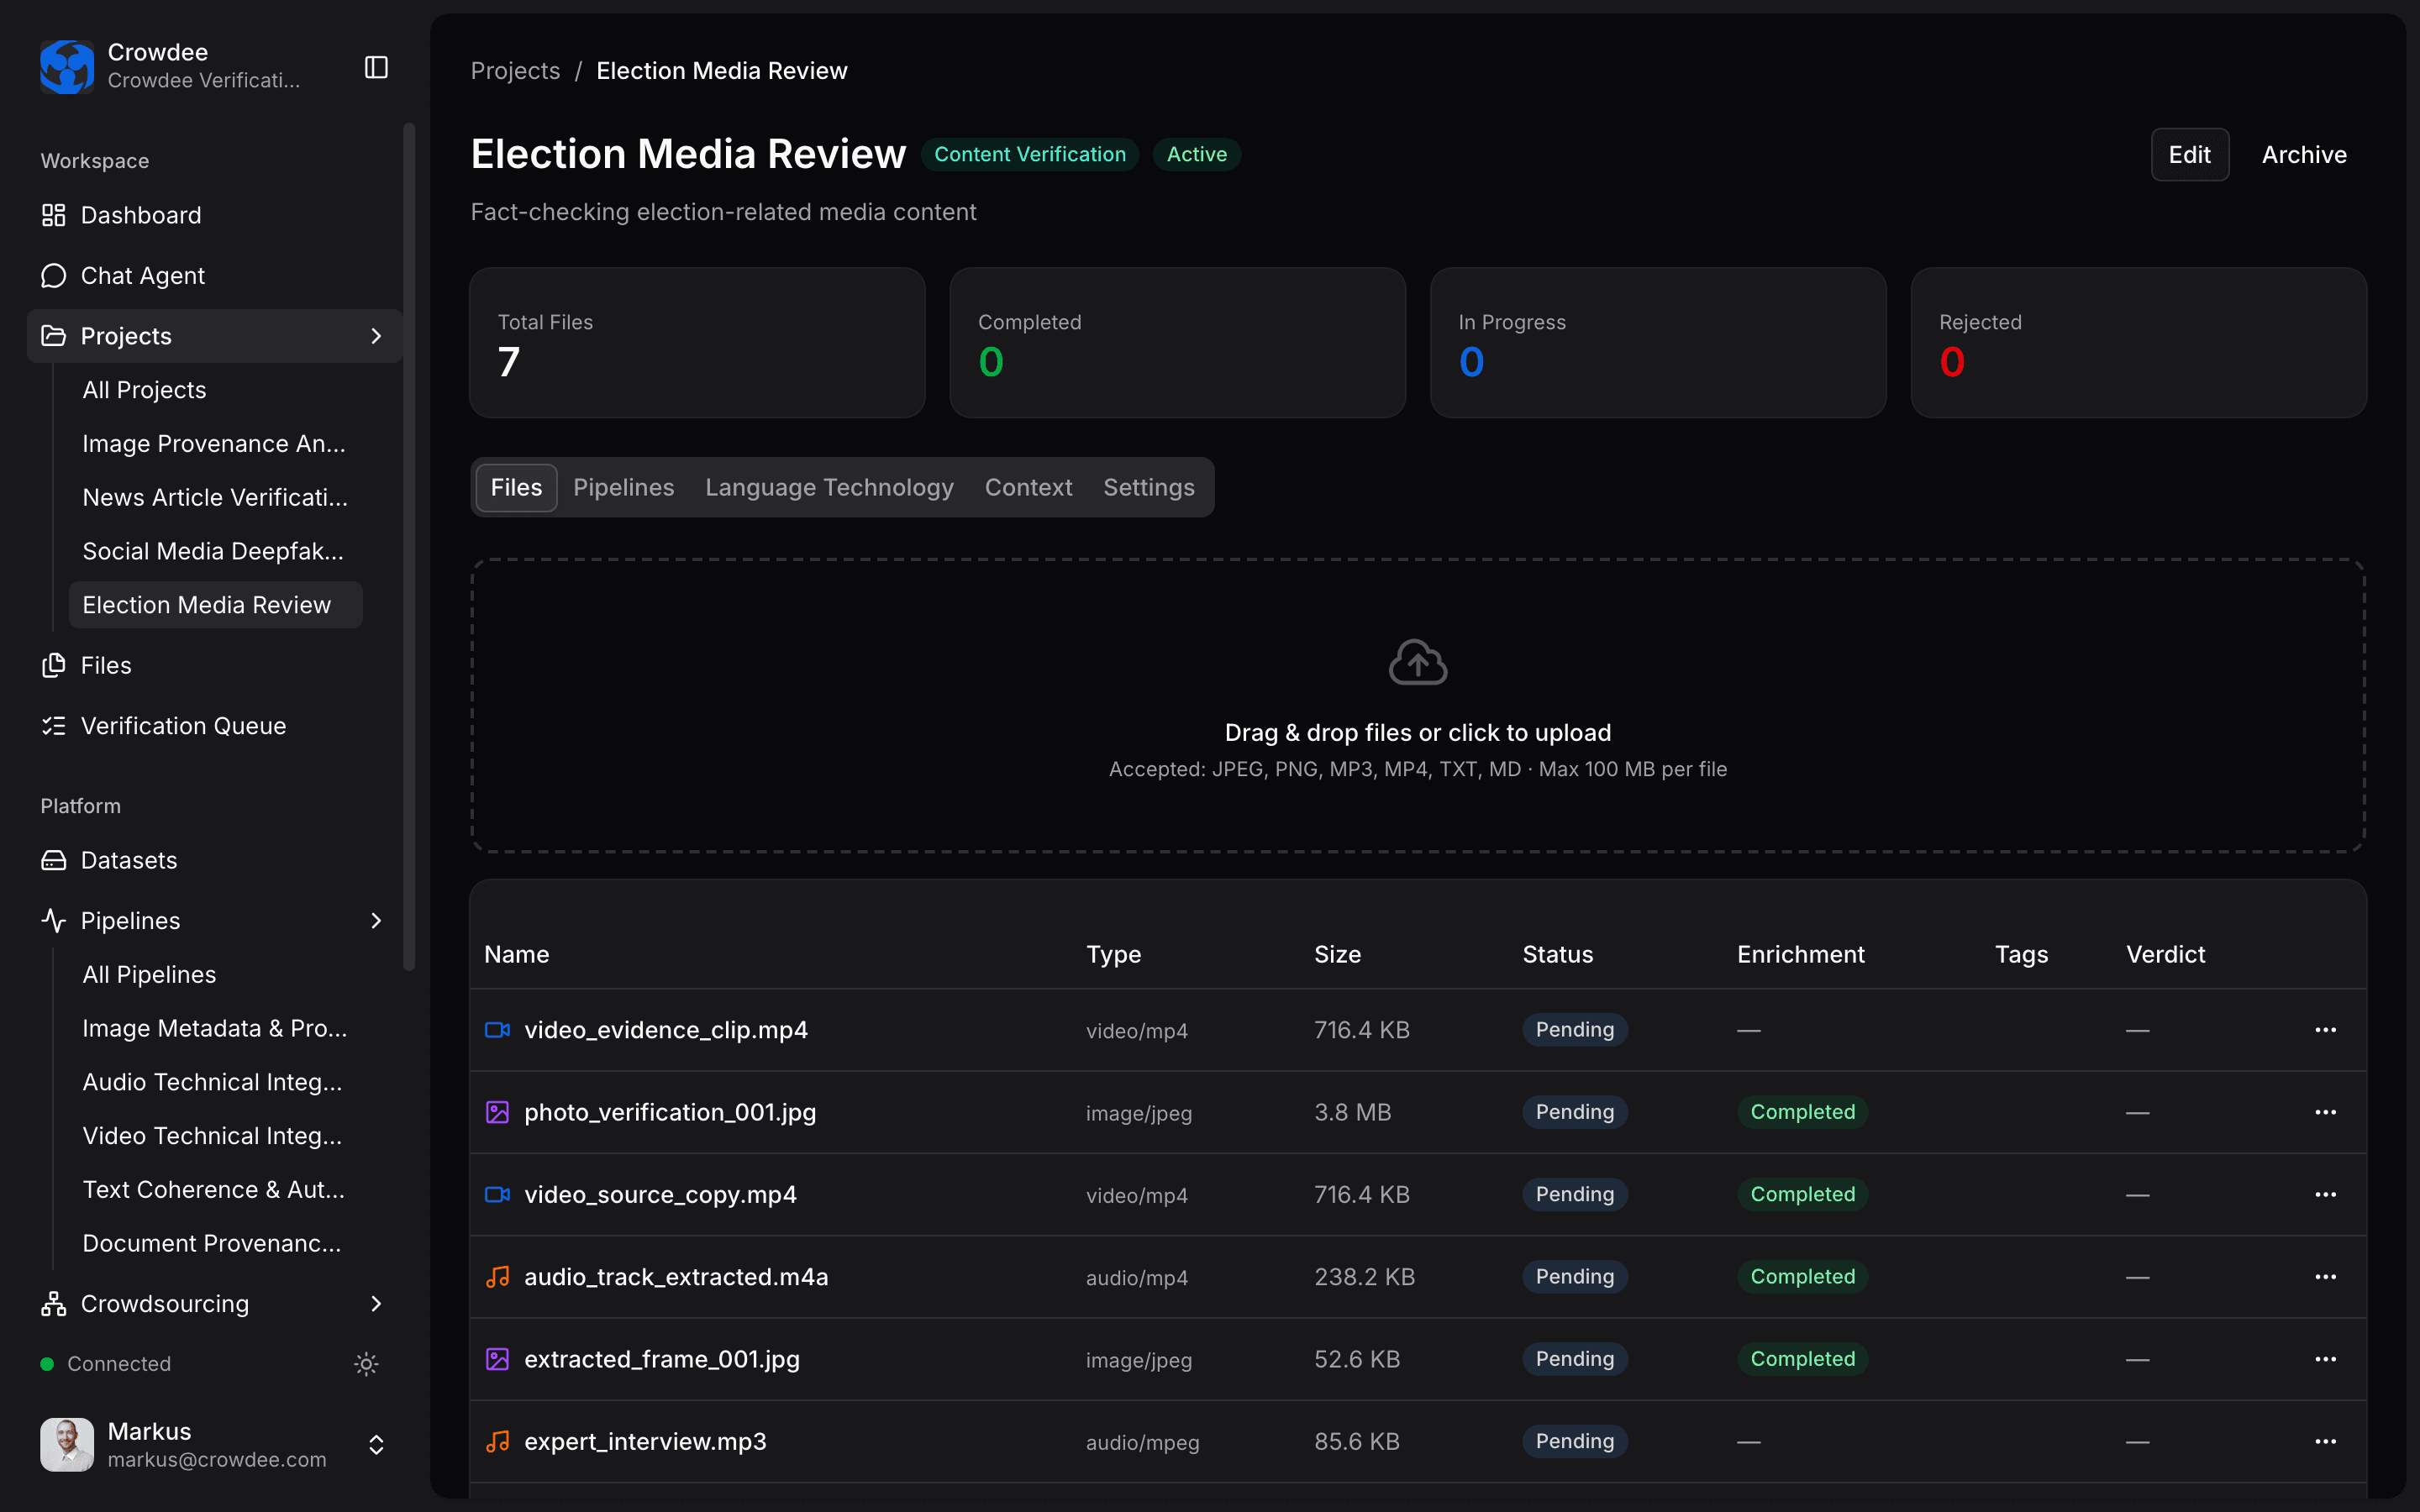Switch to the Files tab
The image size is (2420, 1512).
516,487
